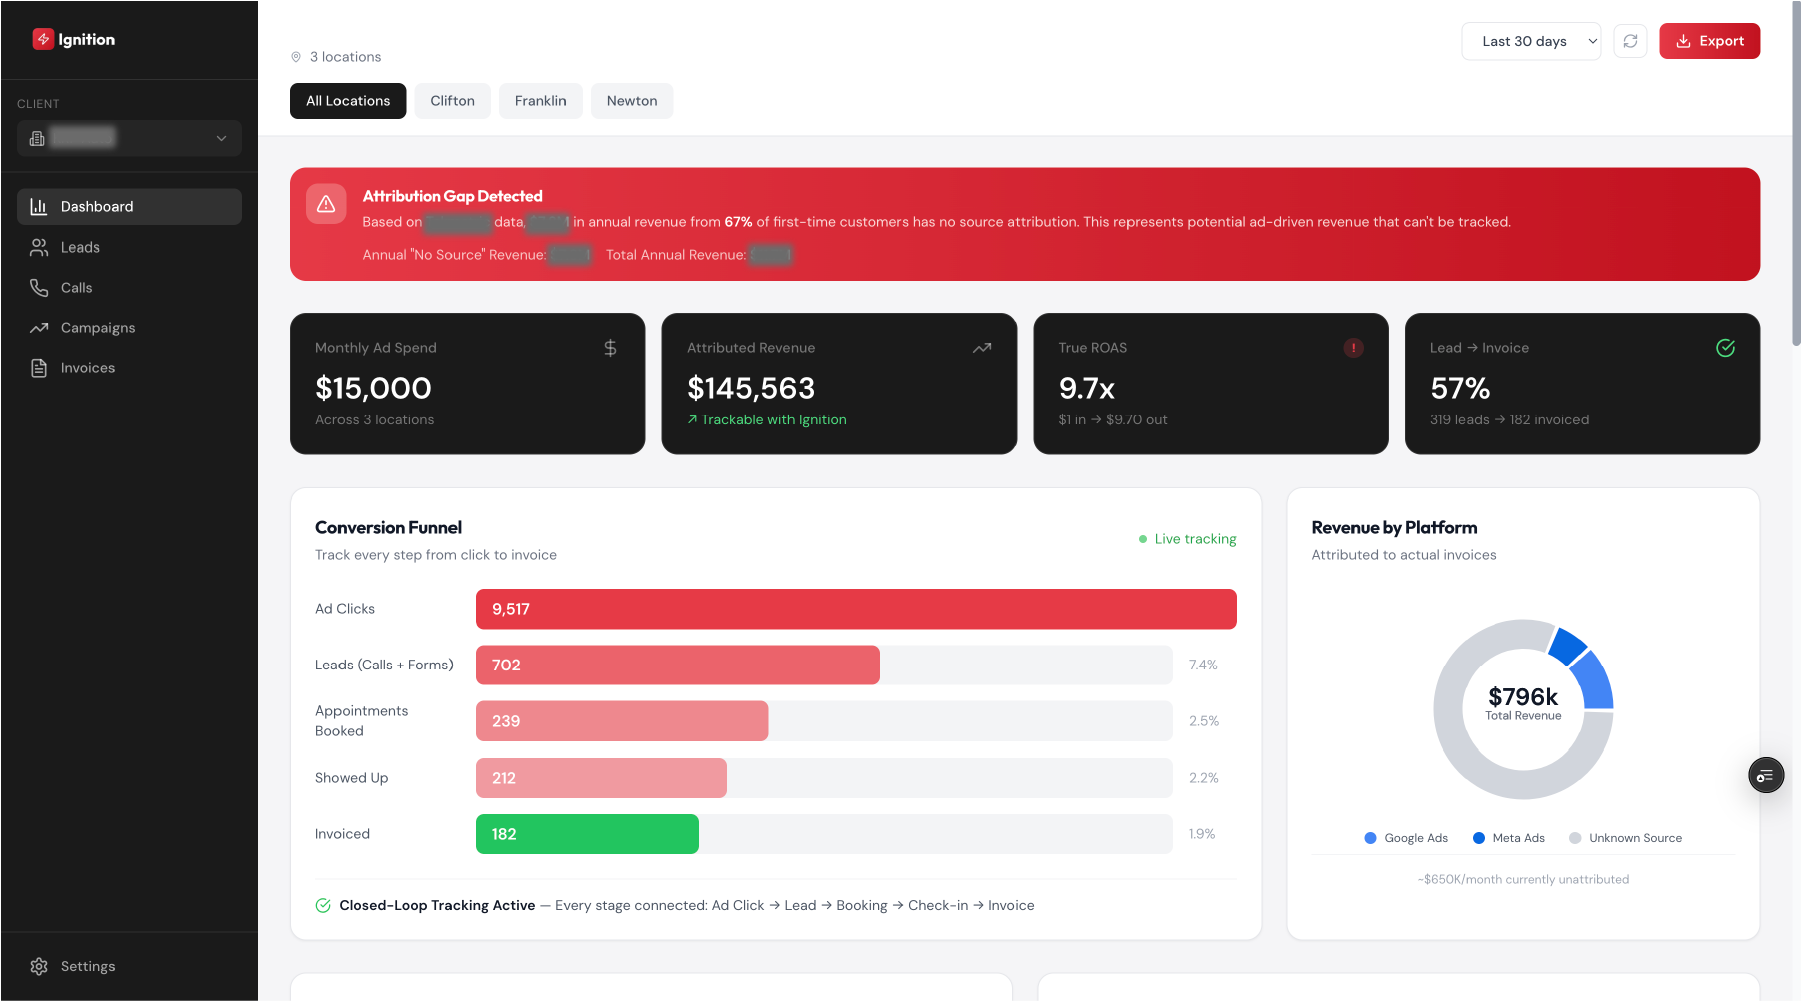Image resolution: width=1801 pixels, height=1001 pixels.
Task: Click the Ignition logo icon
Action: [43, 39]
